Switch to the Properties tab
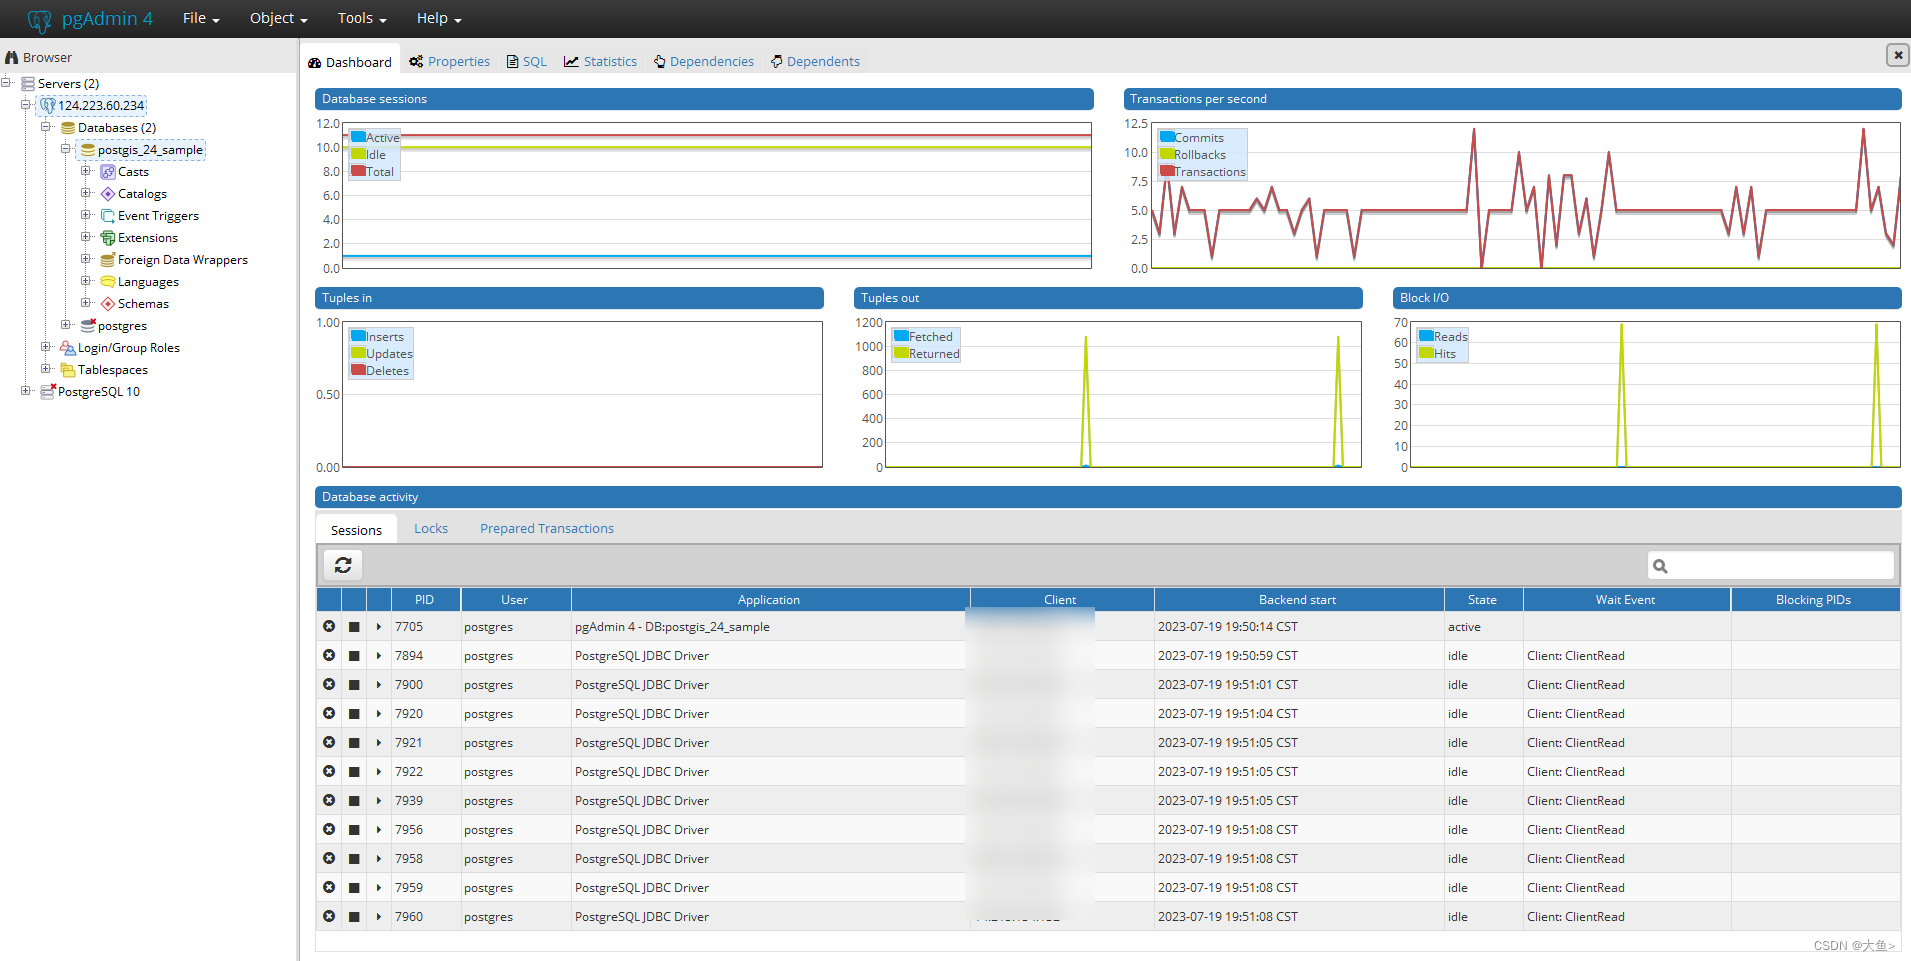Screen dimensions: 1911x961 [x=449, y=62]
